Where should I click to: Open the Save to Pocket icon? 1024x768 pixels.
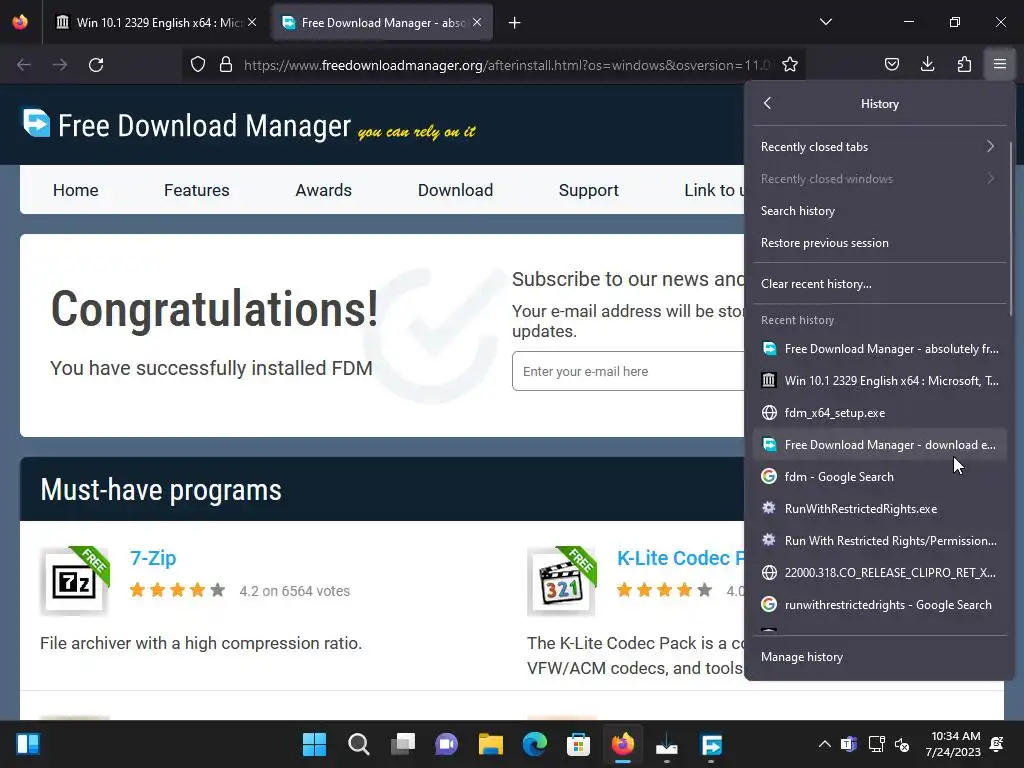pyautogui.click(x=892, y=64)
